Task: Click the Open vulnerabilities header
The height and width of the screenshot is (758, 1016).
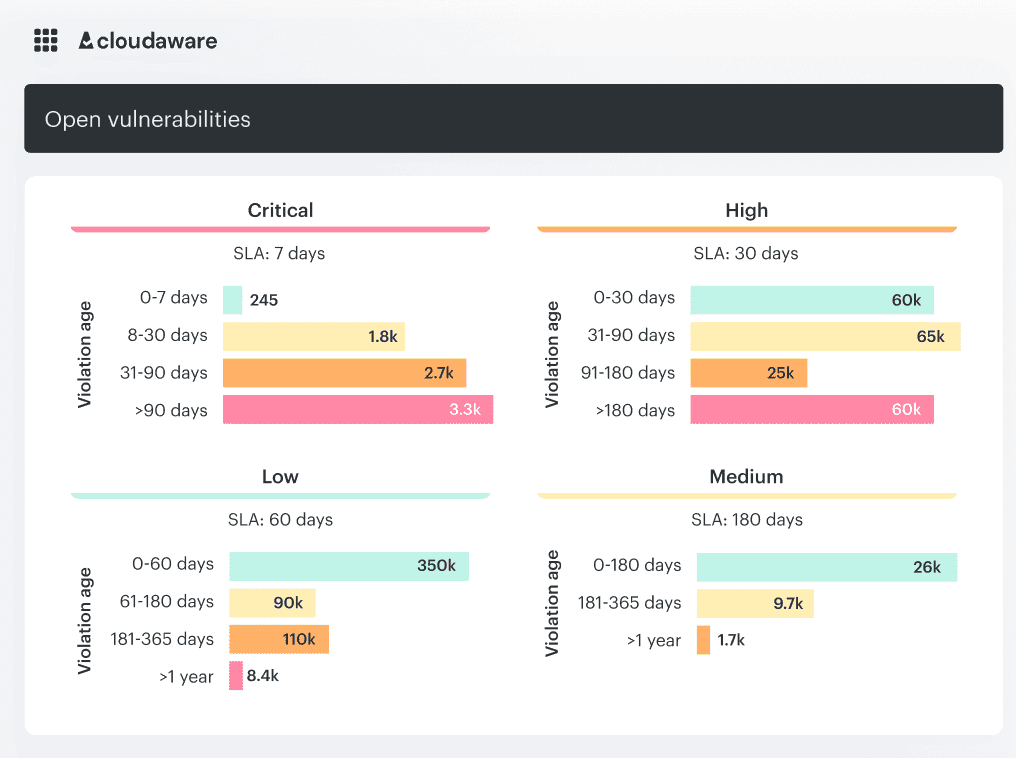Action: [x=147, y=118]
